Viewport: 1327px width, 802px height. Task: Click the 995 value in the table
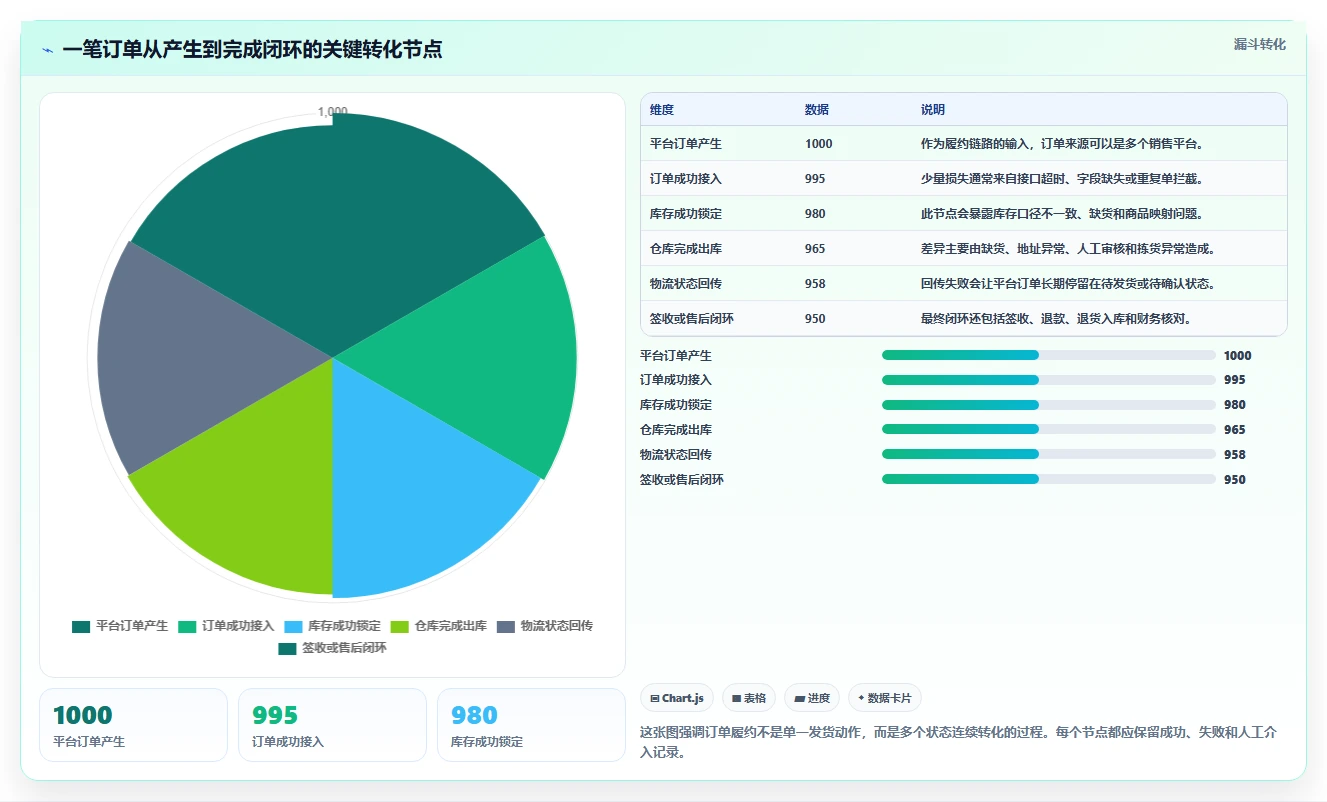(x=815, y=179)
